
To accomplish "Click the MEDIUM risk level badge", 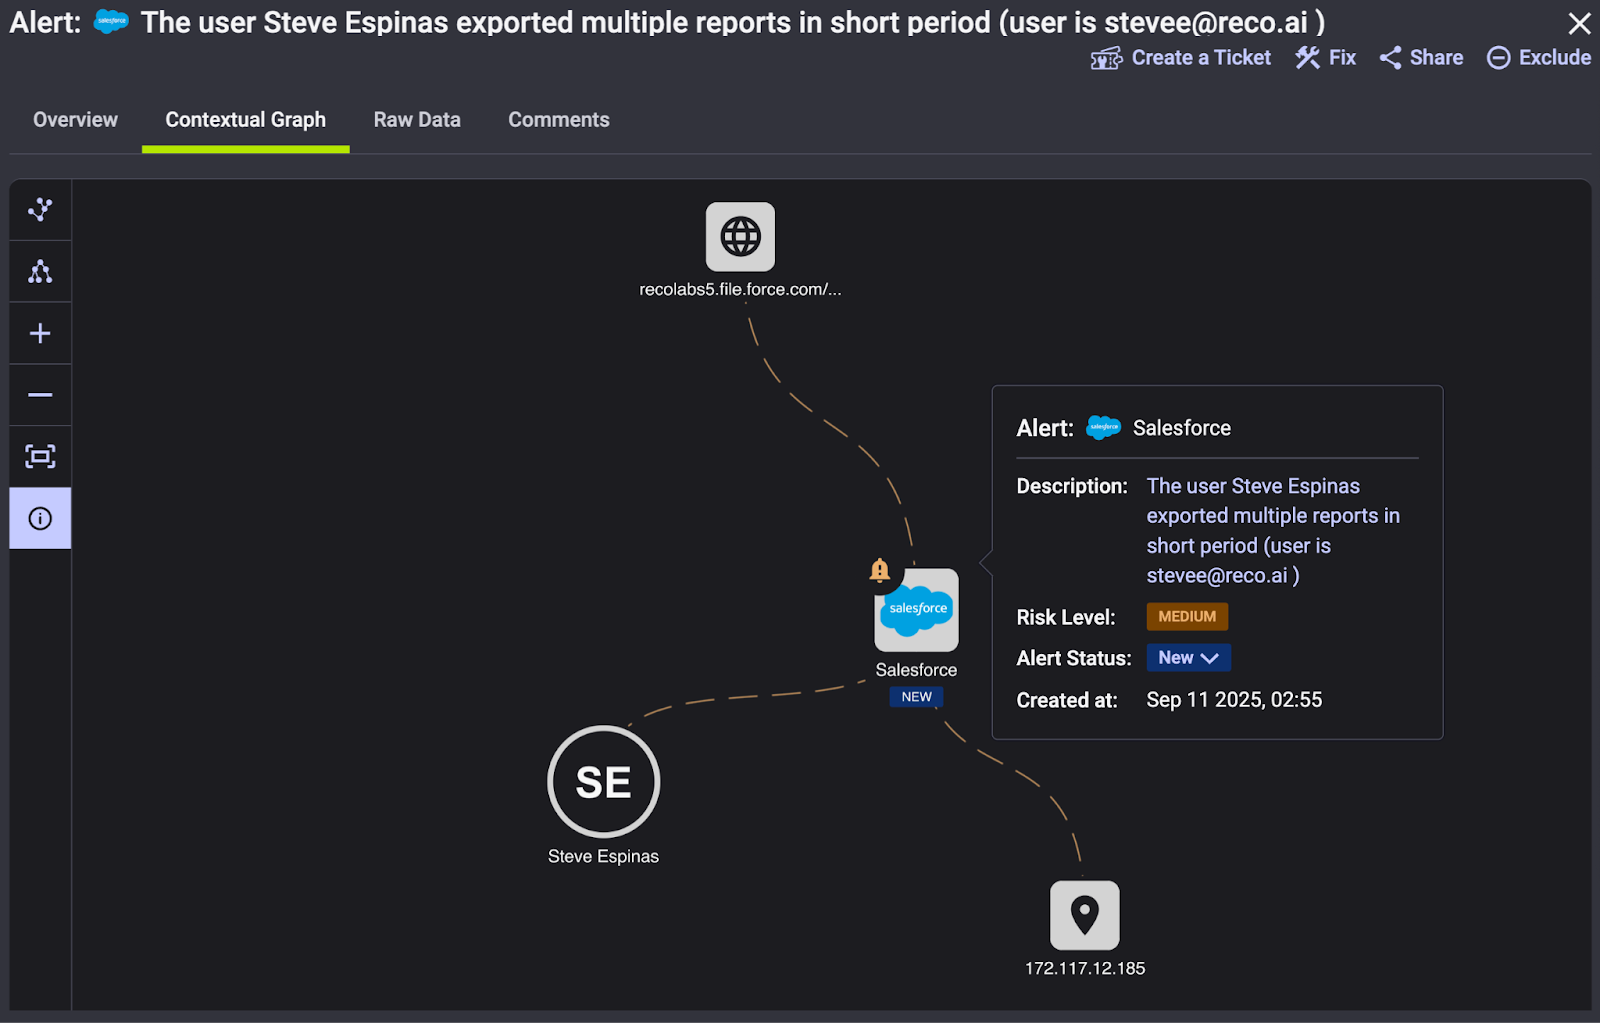I will 1187,616.
